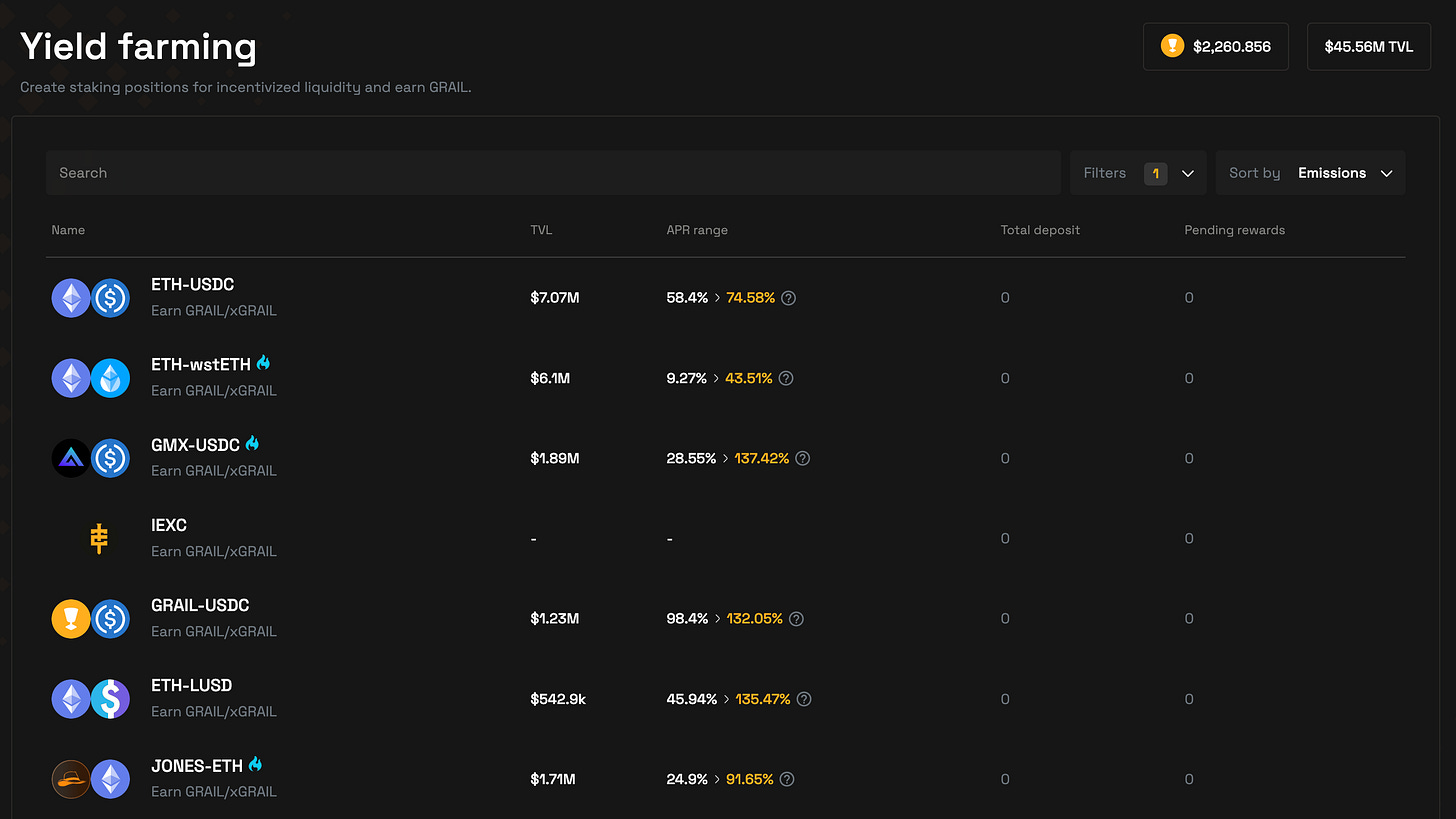Click the Ethereum icon in ETH-USDC row
This screenshot has height=819, width=1456.
point(71,298)
